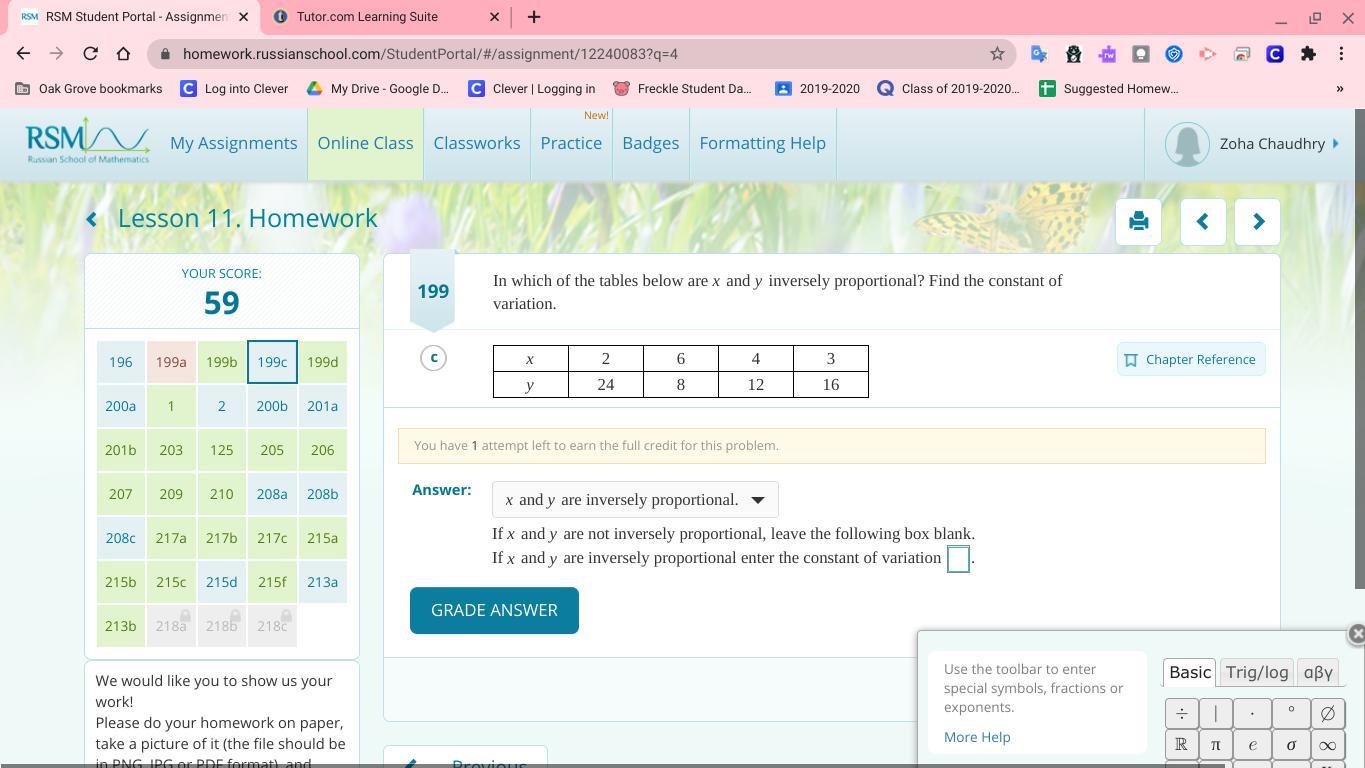
Task: Click the RSM logo
Action: click(x=88, y=141)
